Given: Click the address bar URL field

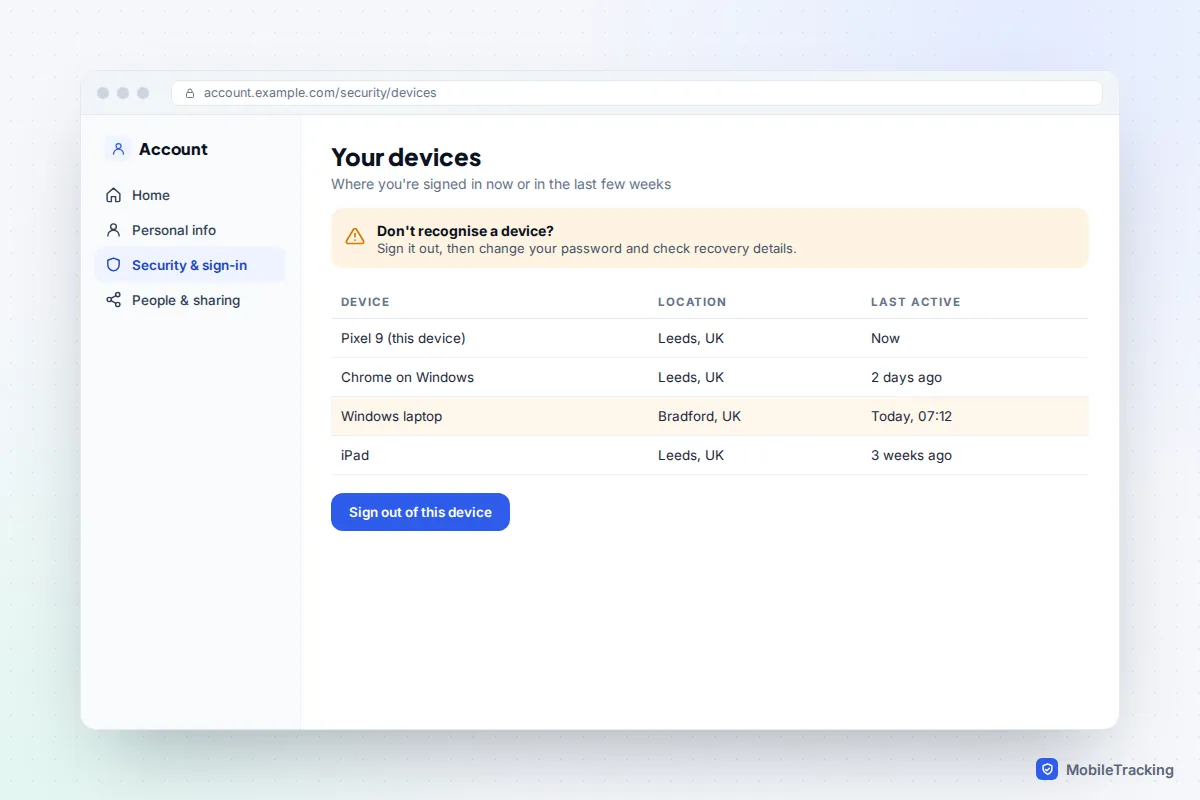Looking at the screenshot, I should click(637, 93).
